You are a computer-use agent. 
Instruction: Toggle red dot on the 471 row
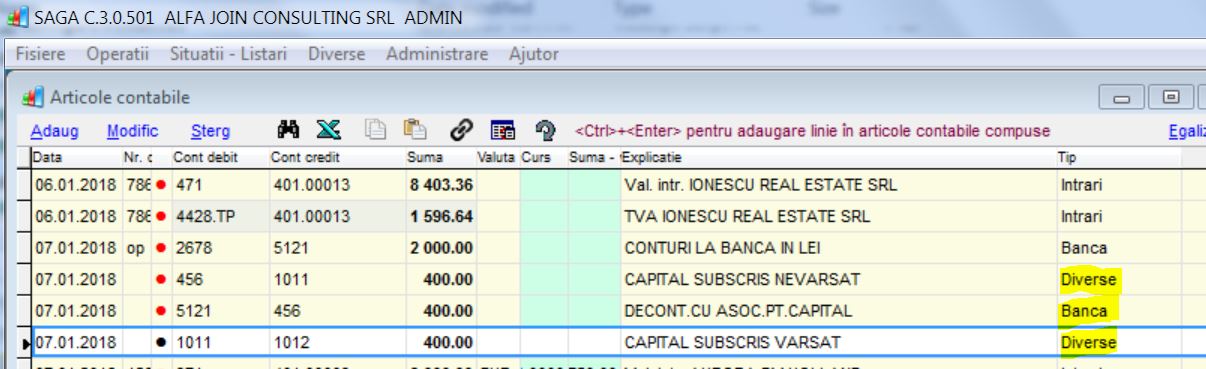161,186
